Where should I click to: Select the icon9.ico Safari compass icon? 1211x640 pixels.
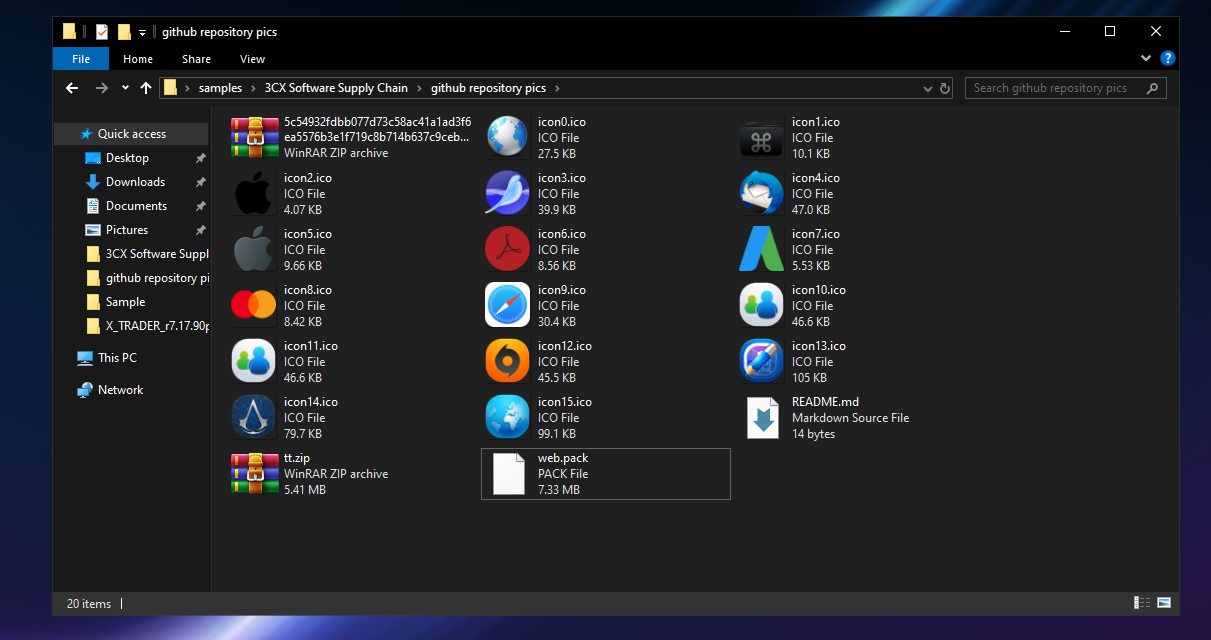pos(507,306)
